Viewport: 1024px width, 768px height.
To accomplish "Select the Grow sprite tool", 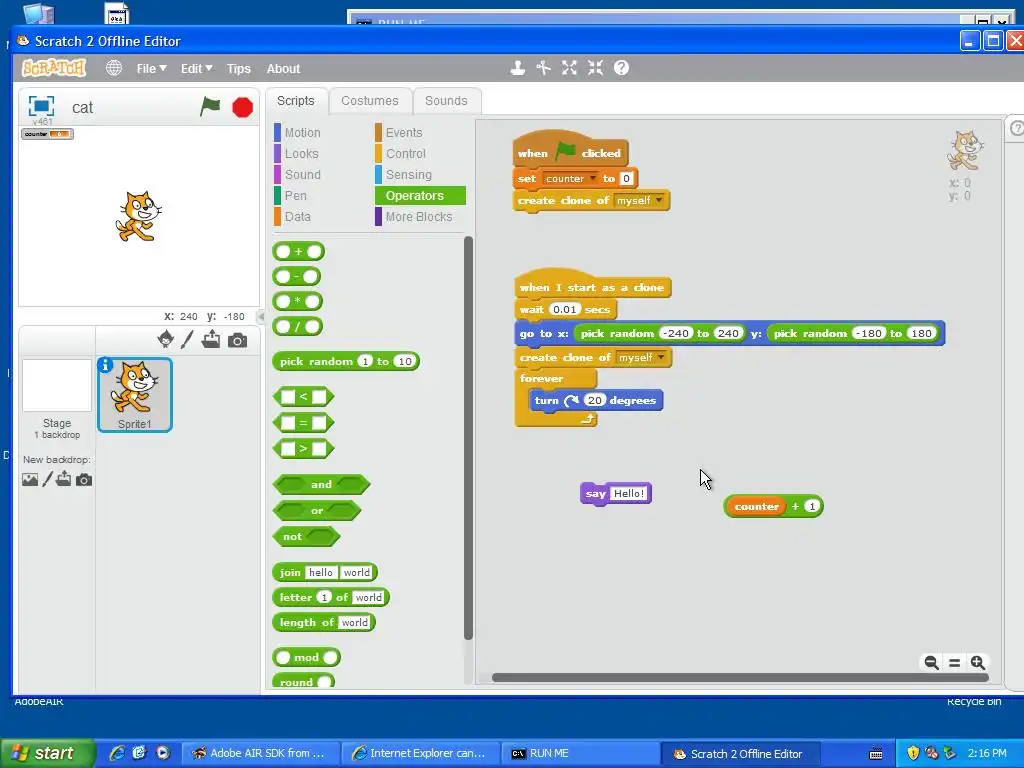I will click(569, 68).
